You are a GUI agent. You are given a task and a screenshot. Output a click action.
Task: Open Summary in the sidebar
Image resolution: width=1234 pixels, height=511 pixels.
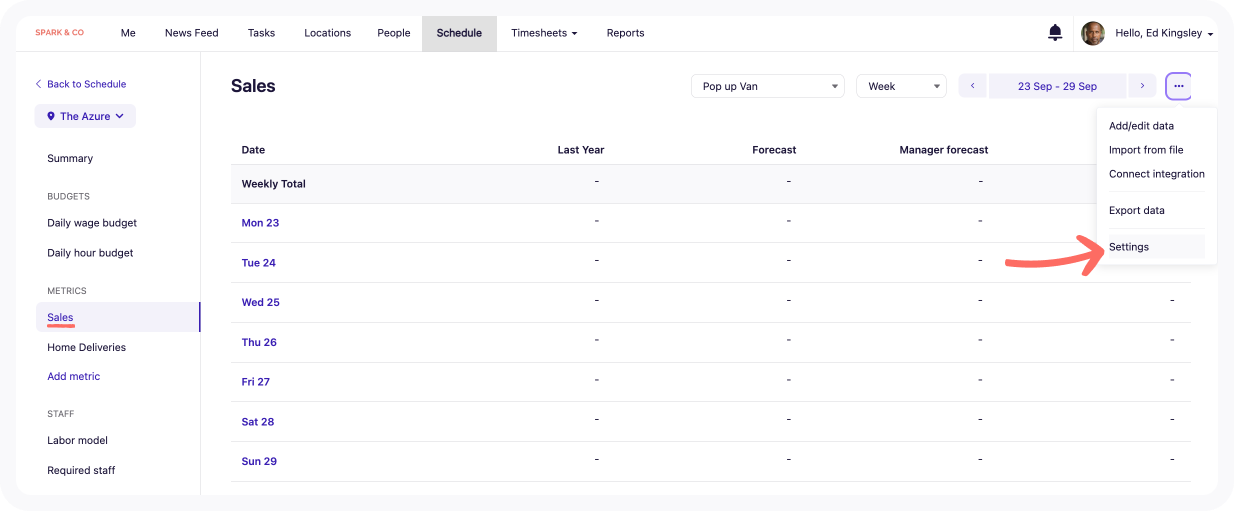[70, 158]
